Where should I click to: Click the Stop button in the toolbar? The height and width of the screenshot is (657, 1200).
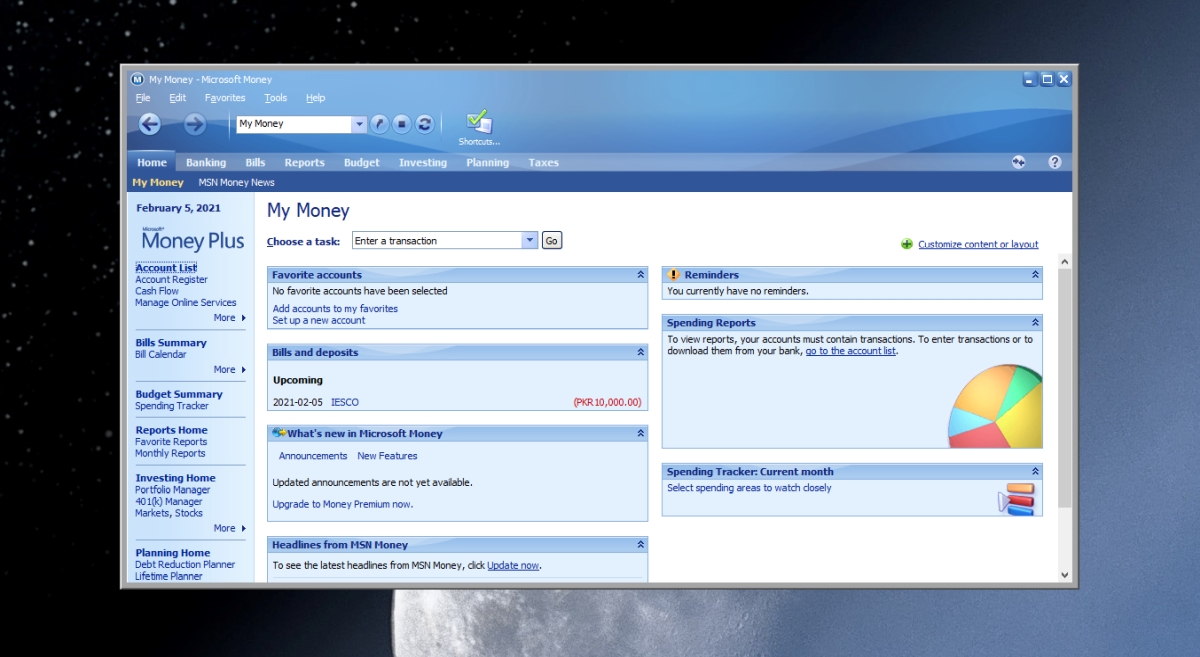tap(402, 124)
